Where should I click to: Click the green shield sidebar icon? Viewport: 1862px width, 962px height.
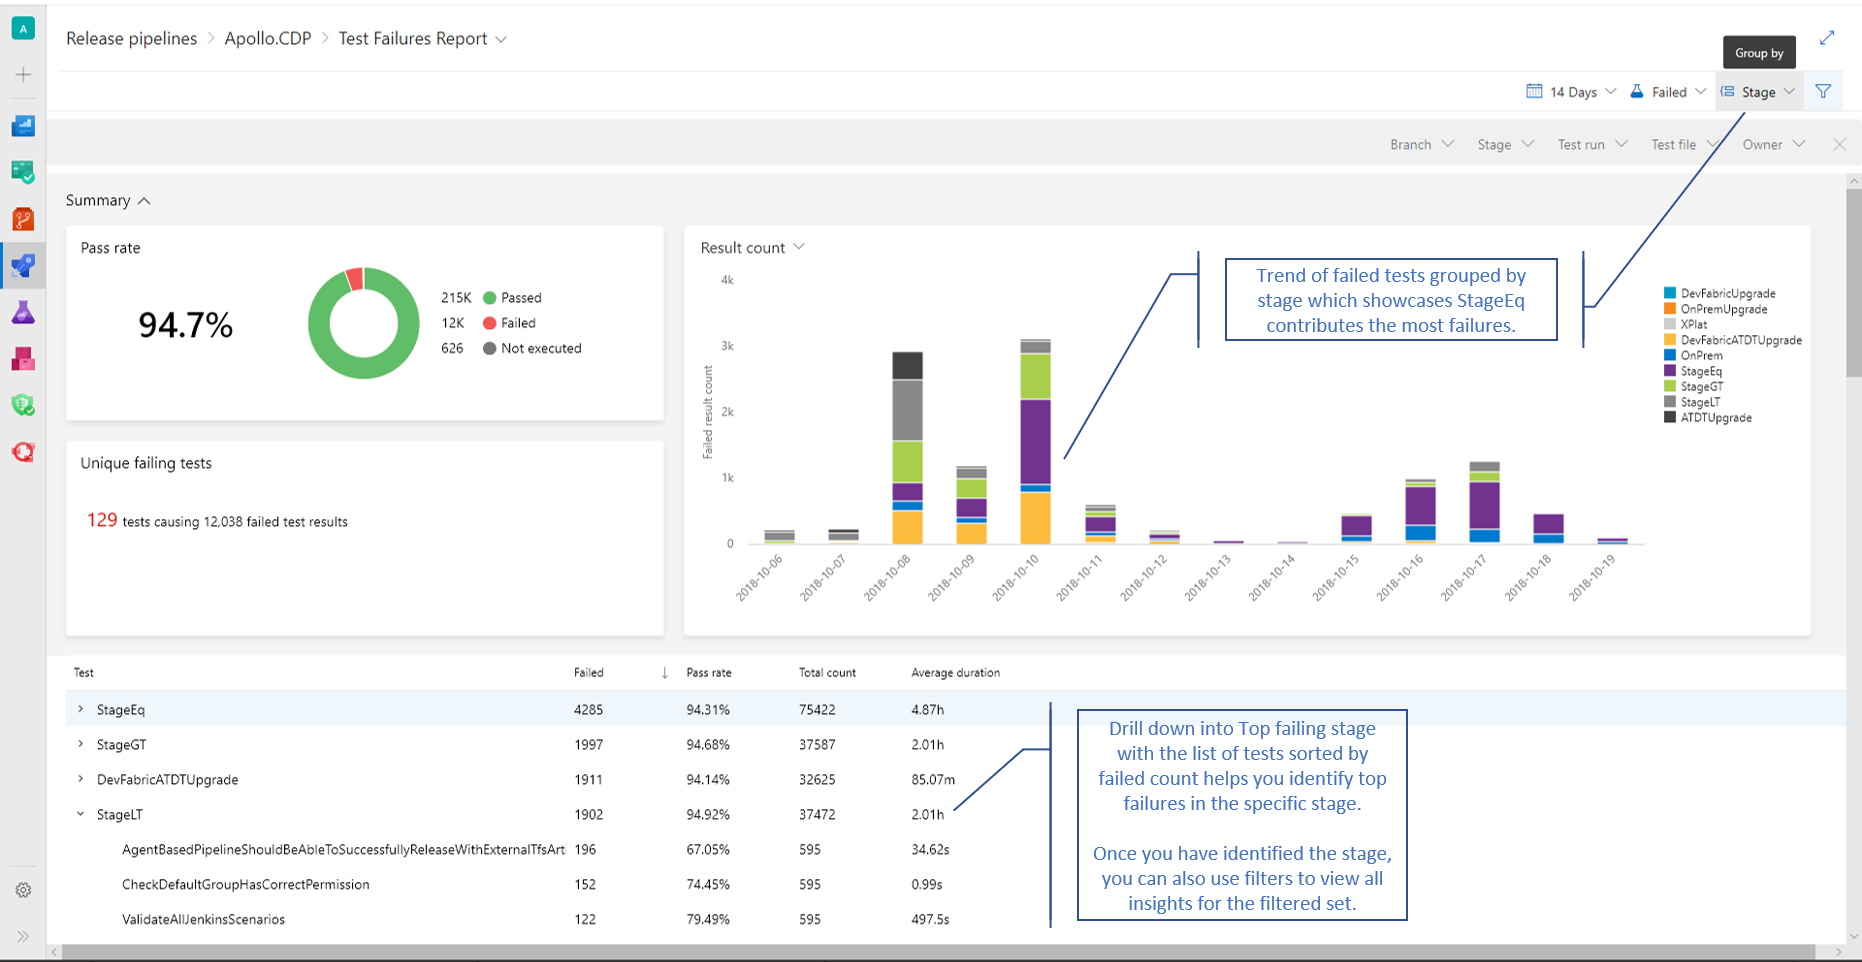(23, 405)
